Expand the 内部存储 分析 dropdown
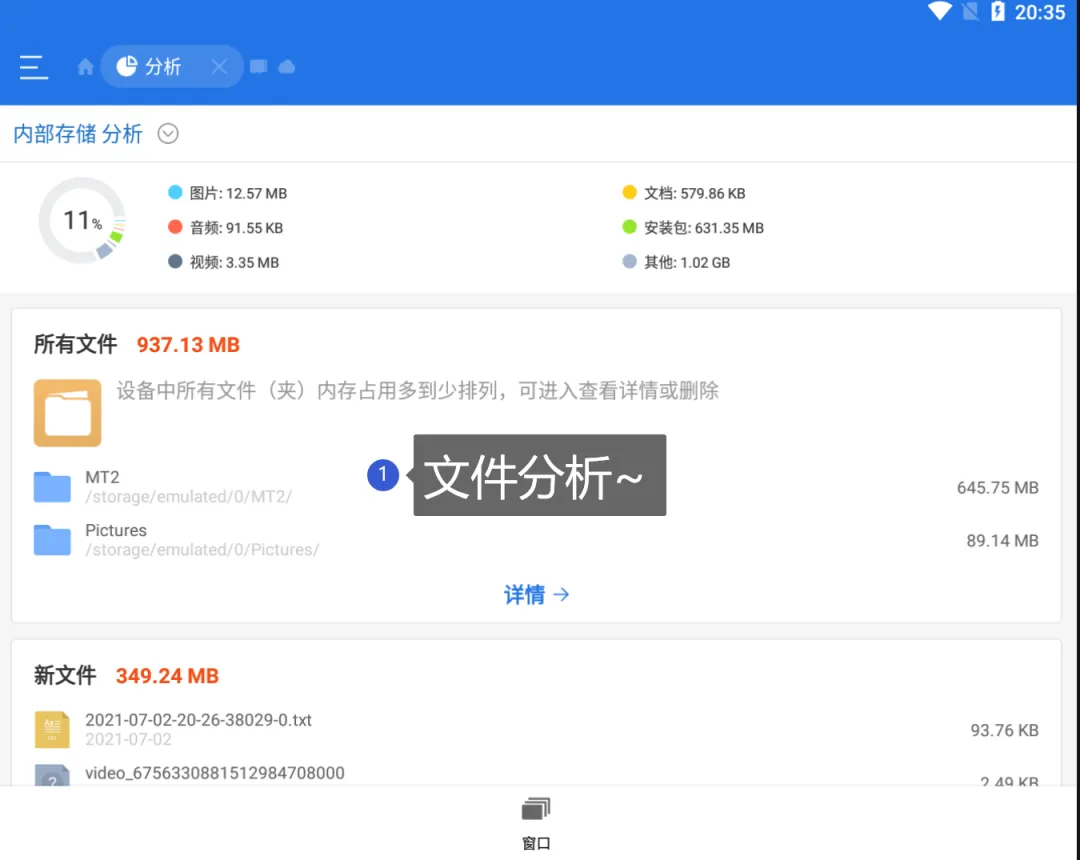The width and height of the screenshot is (1080, 860). click(x=168, y=134)
